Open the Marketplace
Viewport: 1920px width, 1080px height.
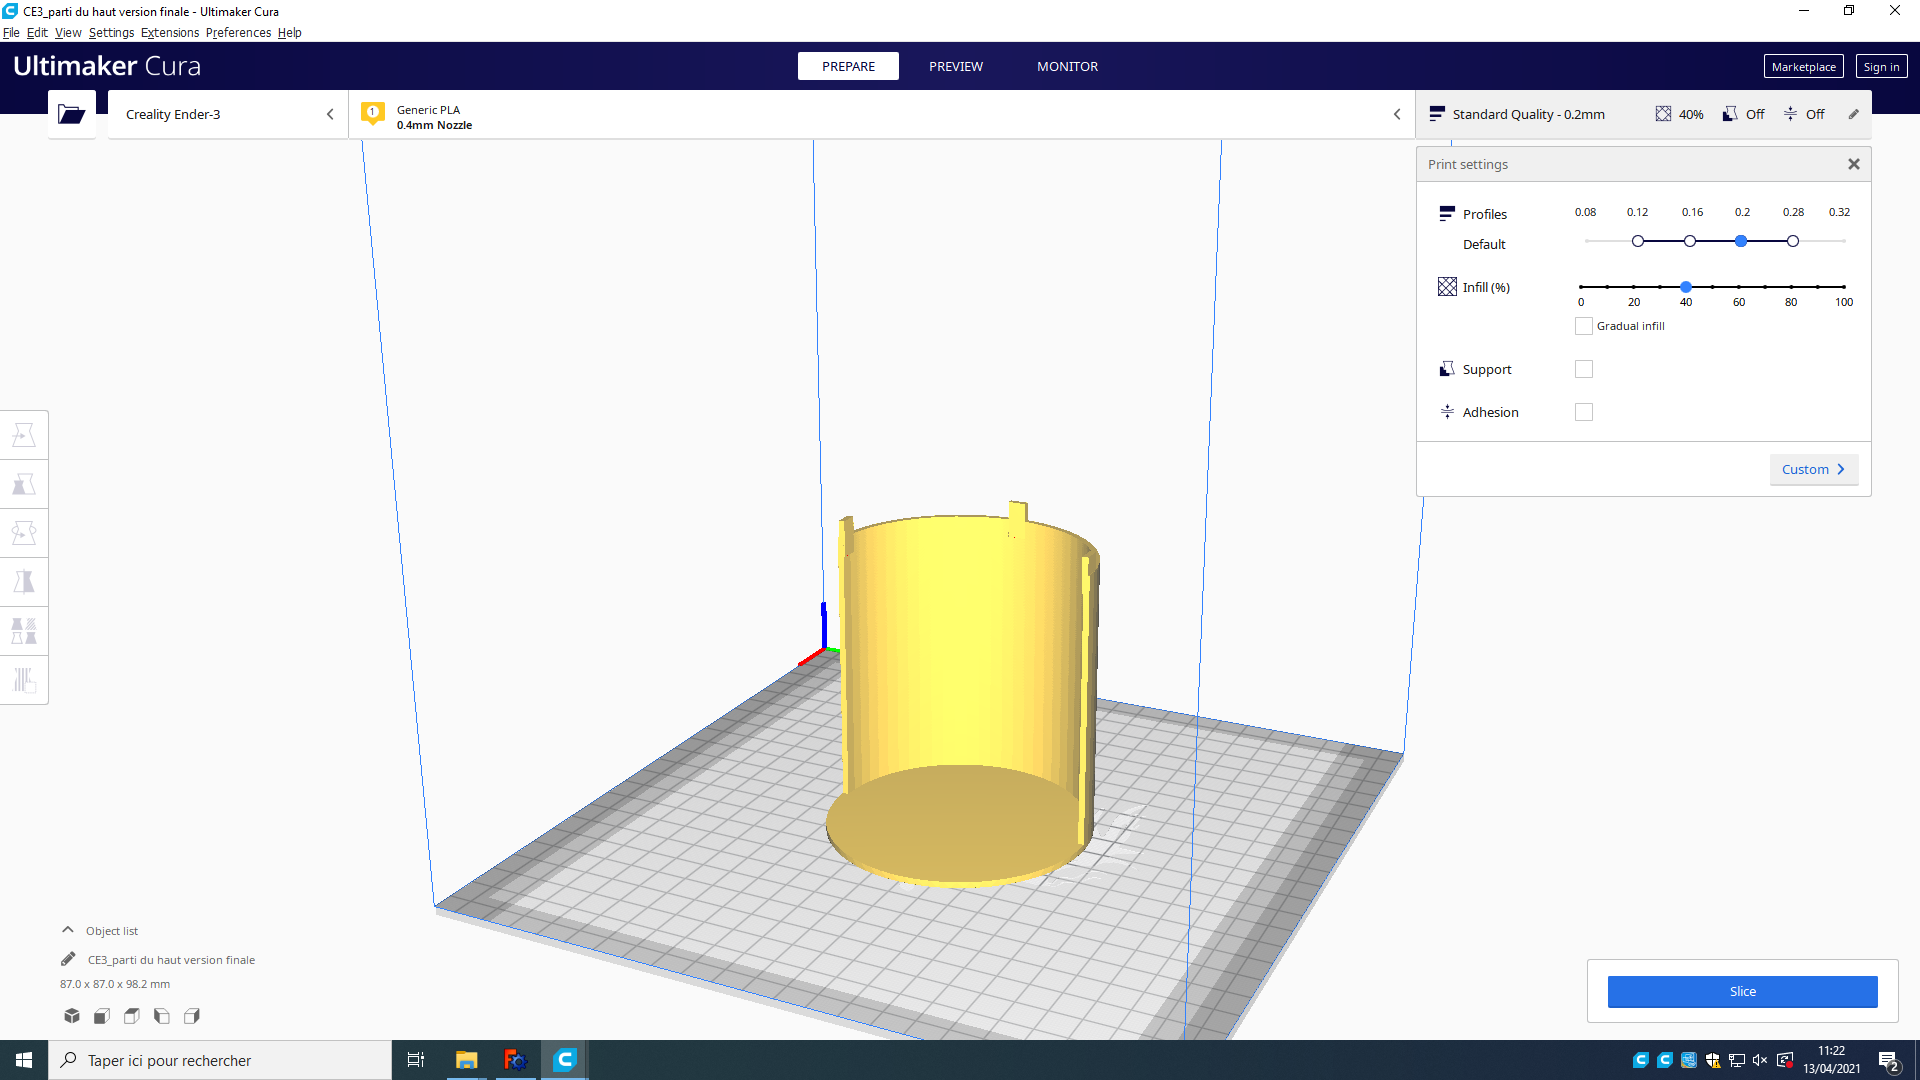1803,67
